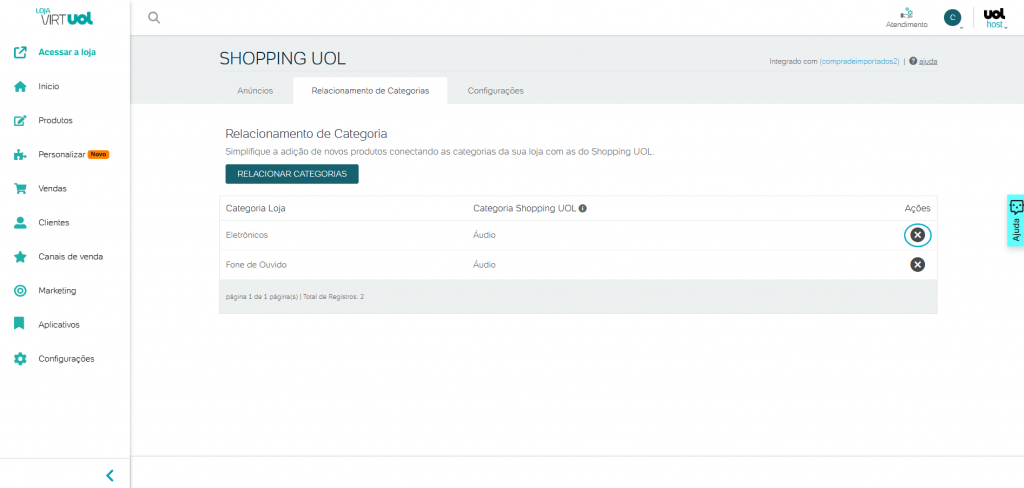Open Canais de venda in the sidebar

point(71,257)
